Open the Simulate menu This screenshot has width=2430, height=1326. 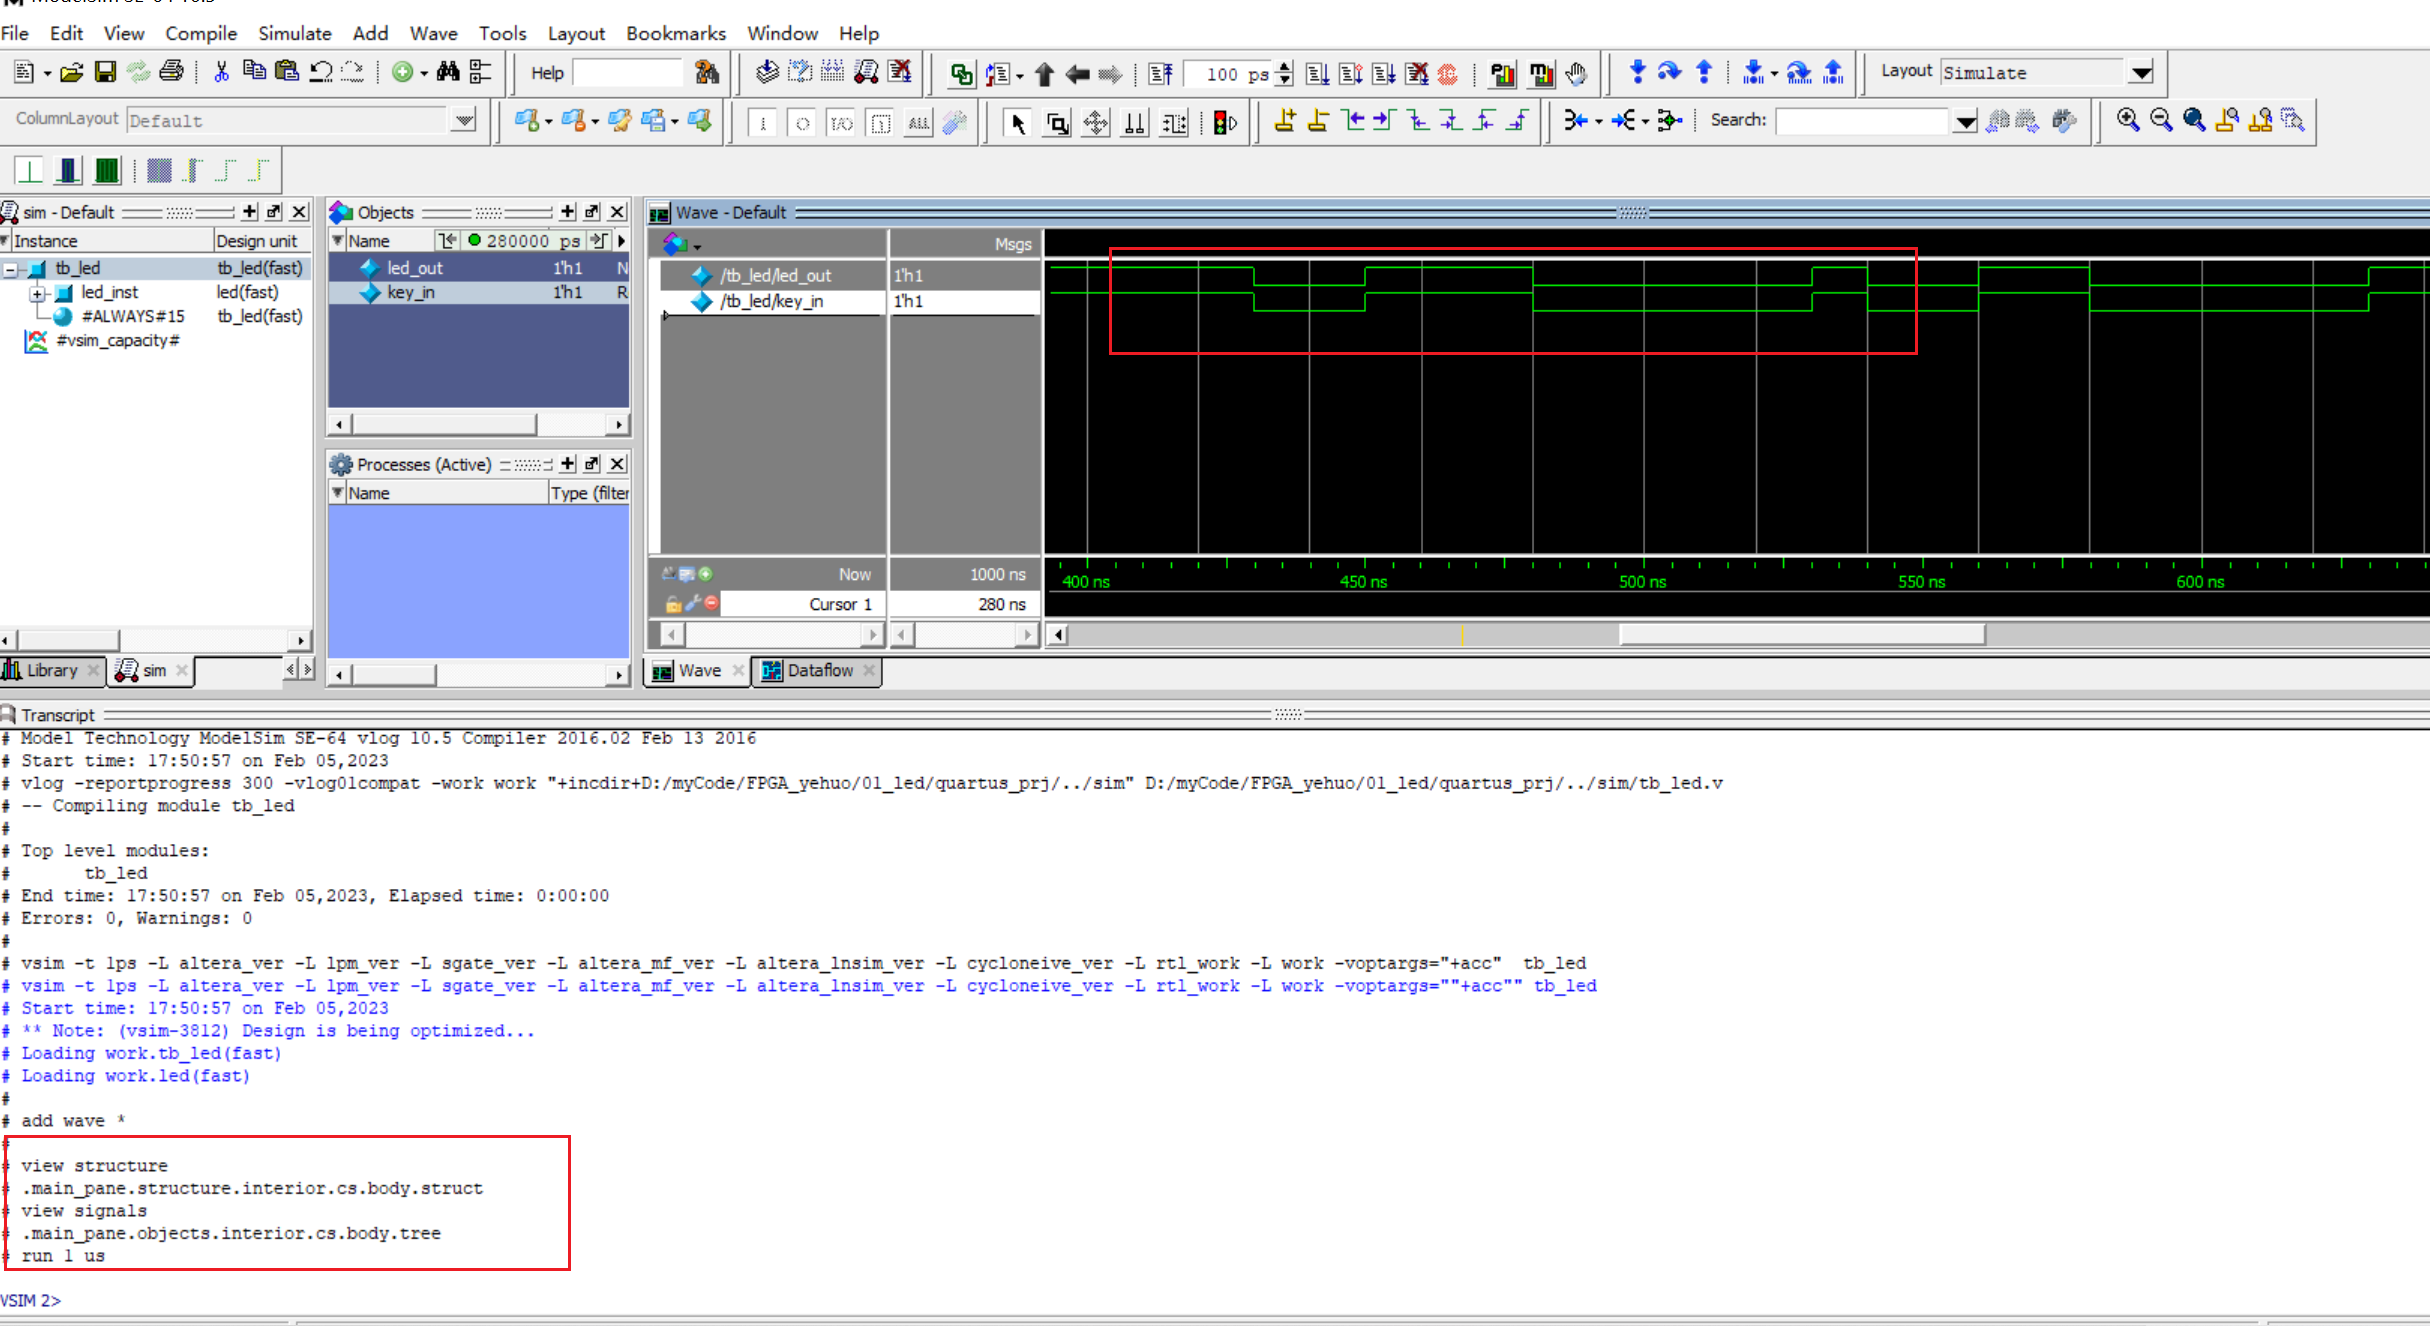(x=294, y=33)
